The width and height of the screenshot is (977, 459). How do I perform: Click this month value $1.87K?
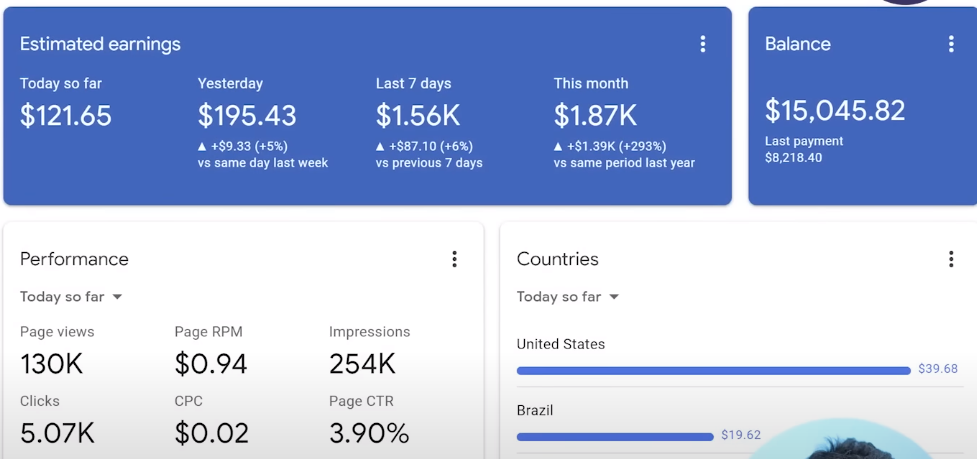point(596,116)
